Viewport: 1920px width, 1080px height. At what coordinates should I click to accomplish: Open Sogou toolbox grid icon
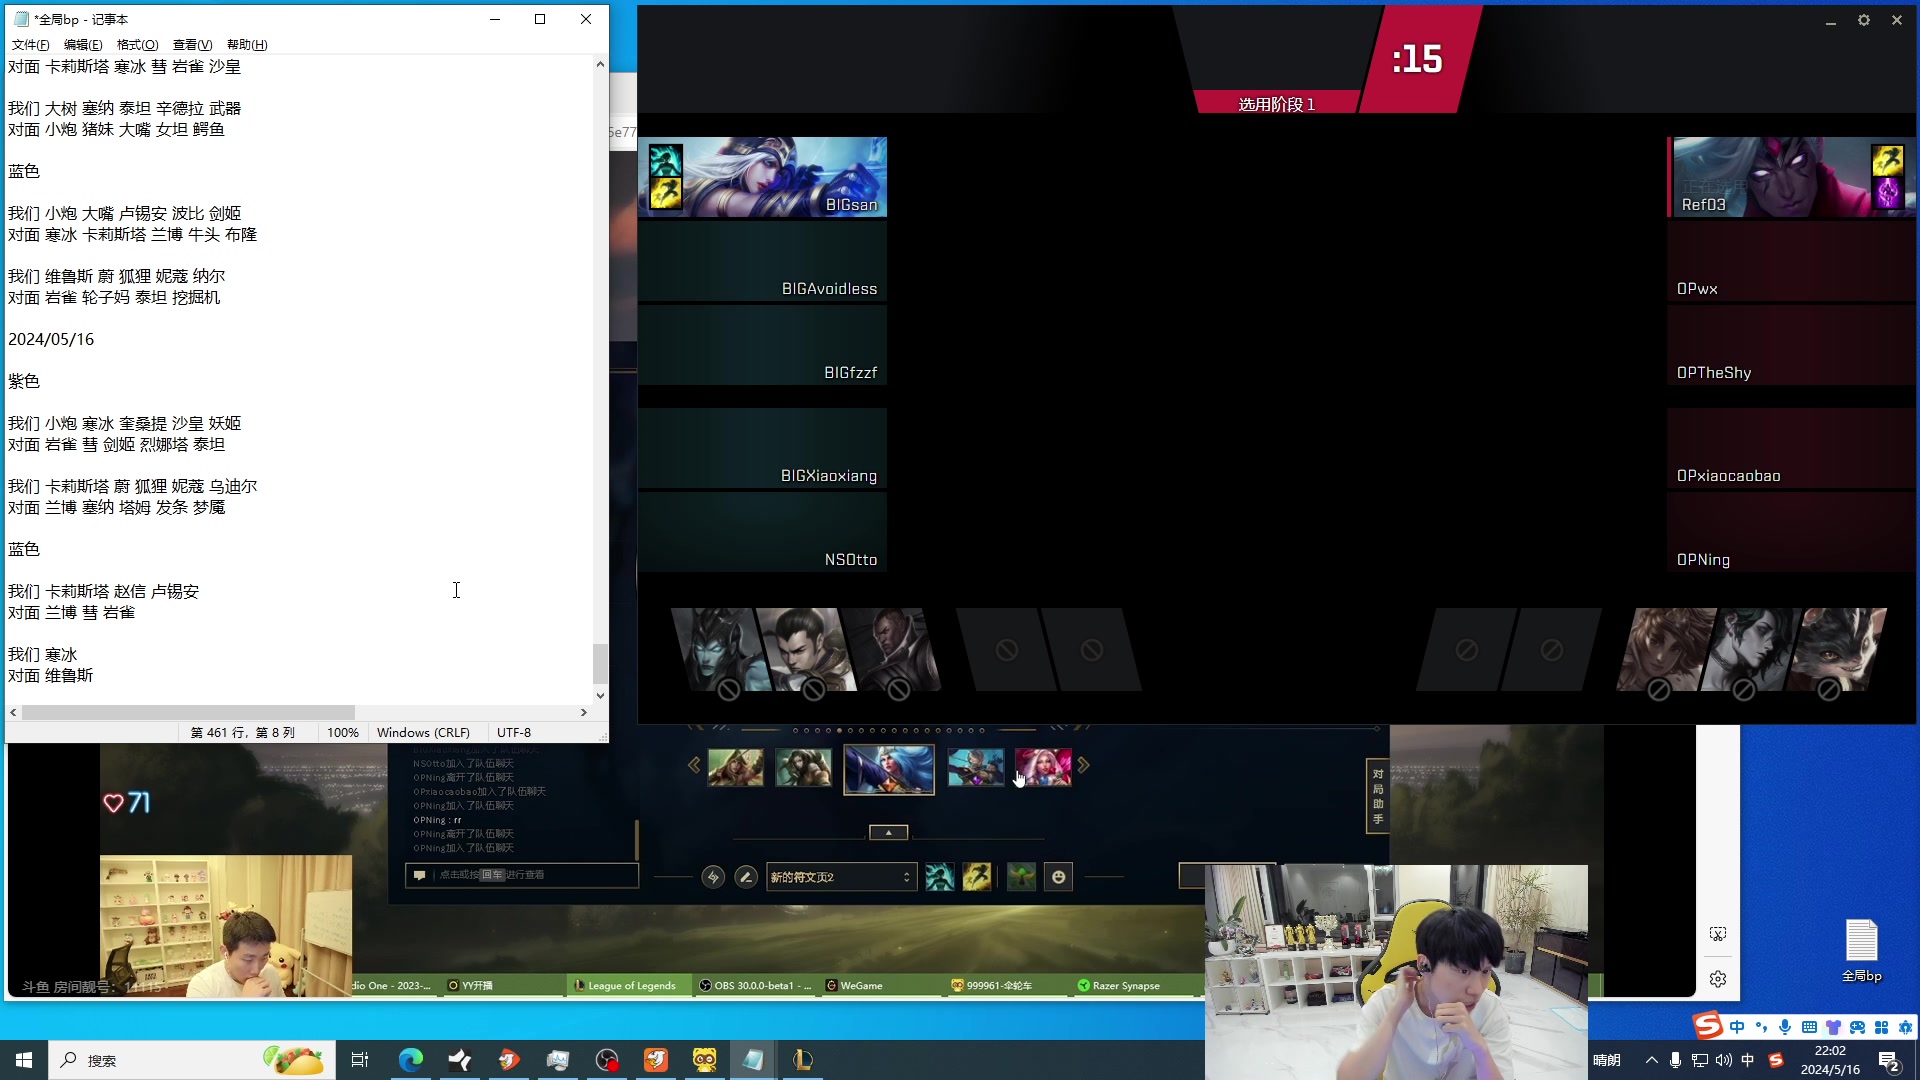coord(1881,1027)
